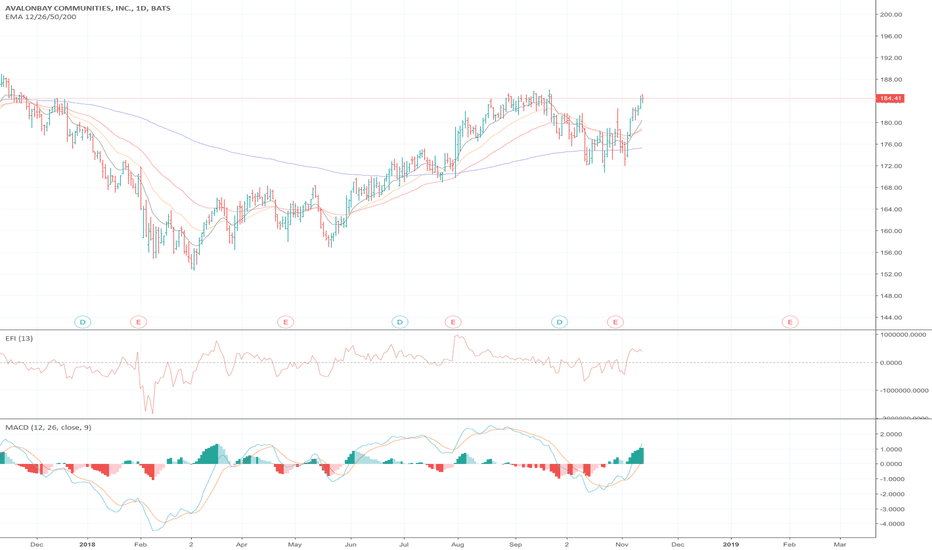Click the 164.00 price axis value

point(891,209)
